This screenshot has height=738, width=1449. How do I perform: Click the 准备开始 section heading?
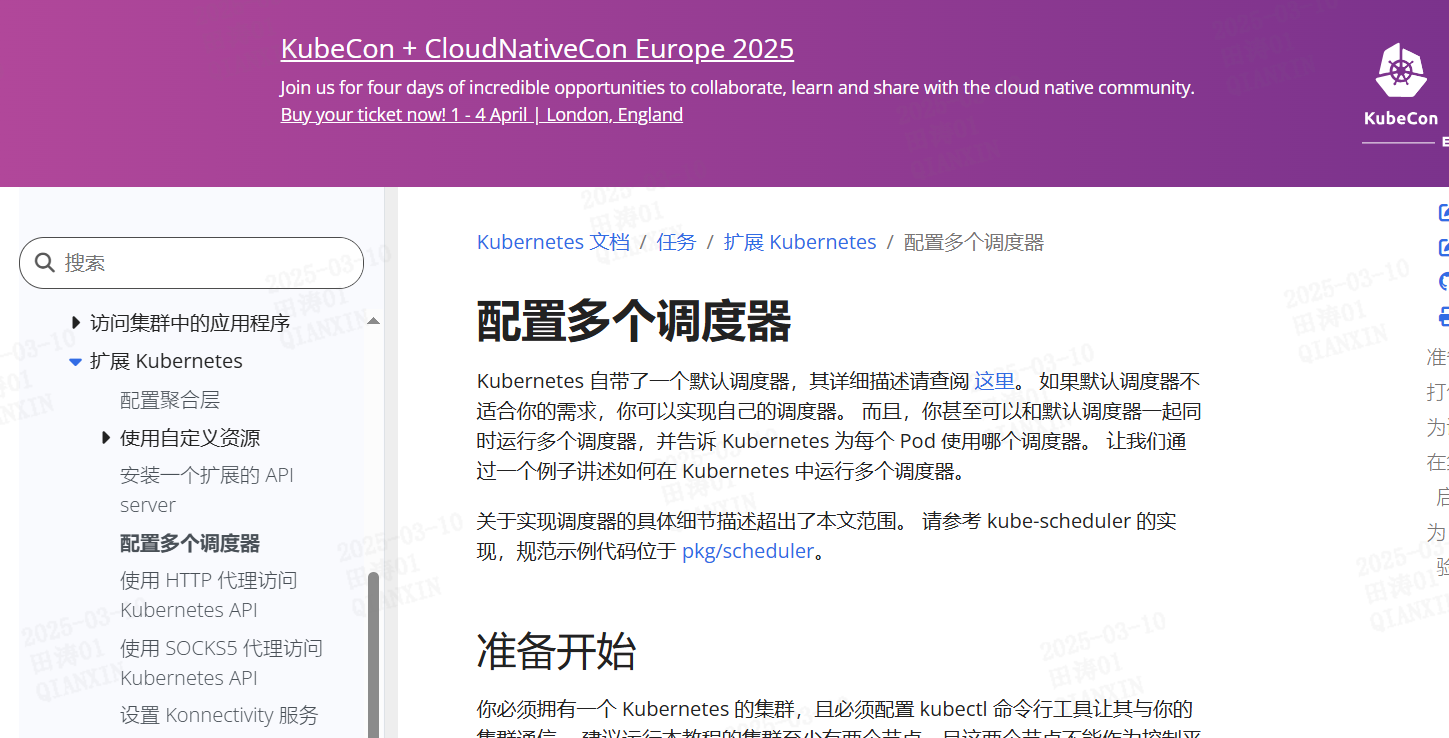pyautogui.click(x=556, y=651)
